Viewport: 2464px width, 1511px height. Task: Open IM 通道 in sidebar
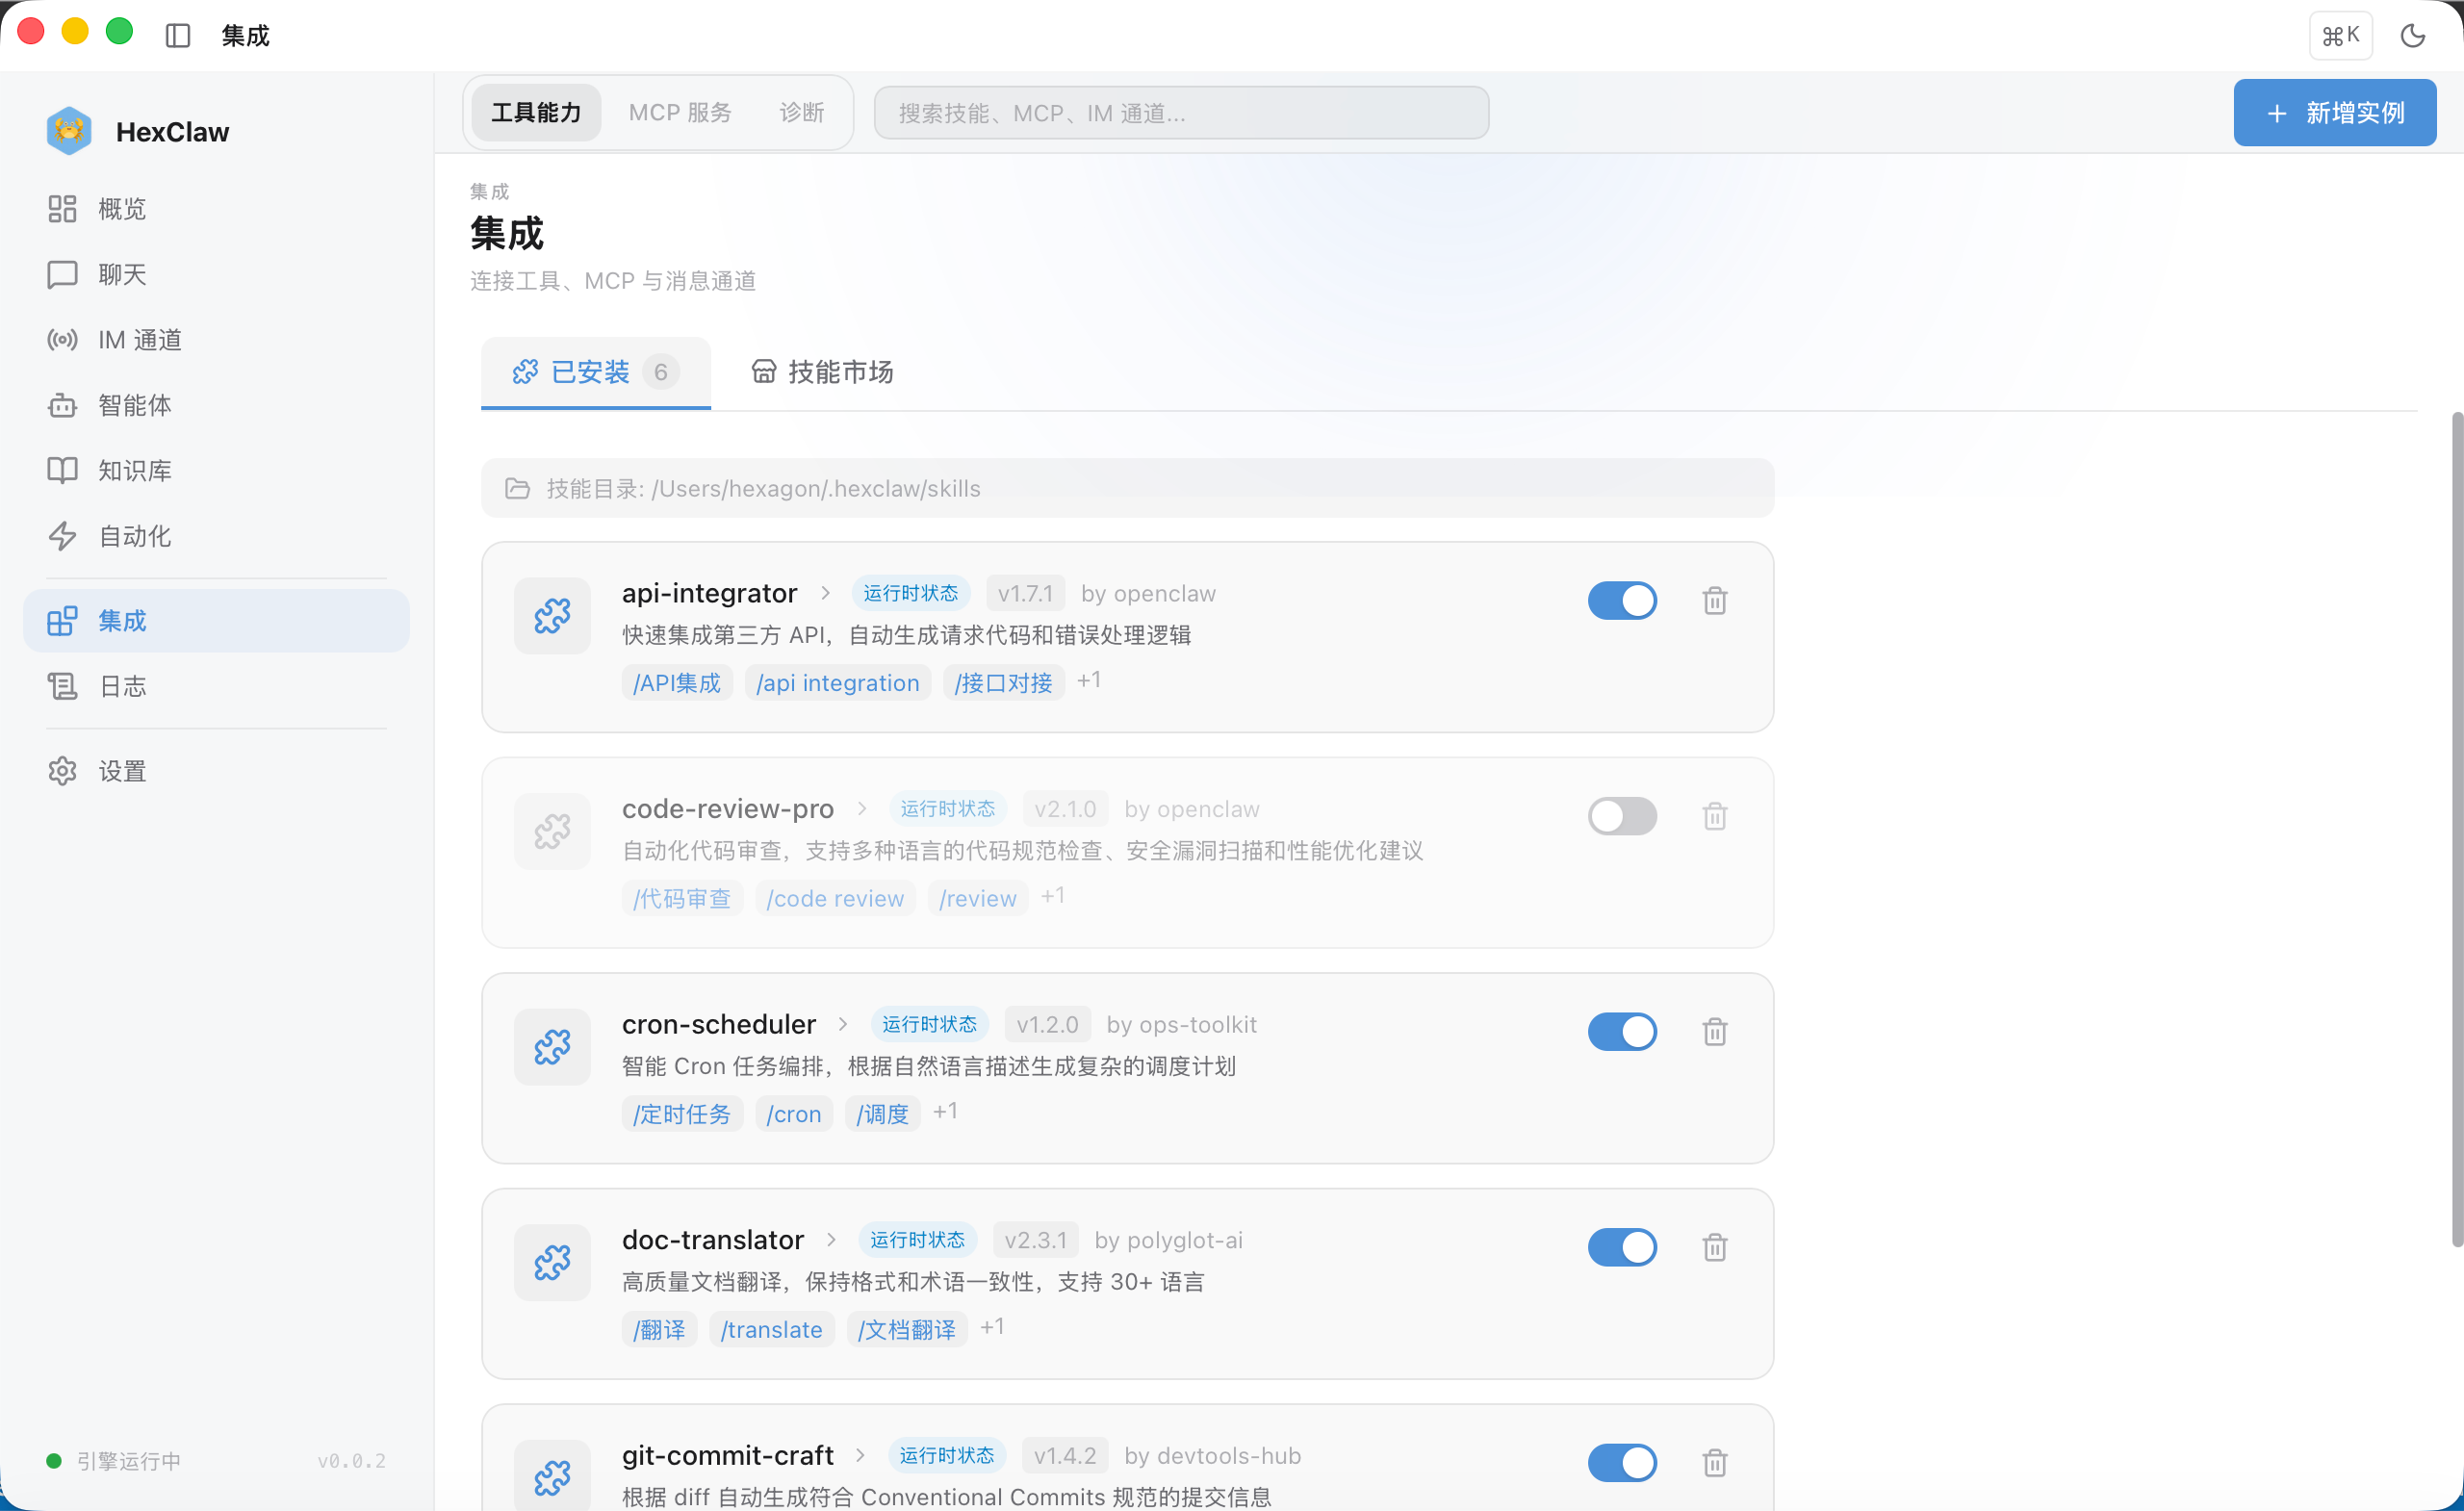coord(216,340)
